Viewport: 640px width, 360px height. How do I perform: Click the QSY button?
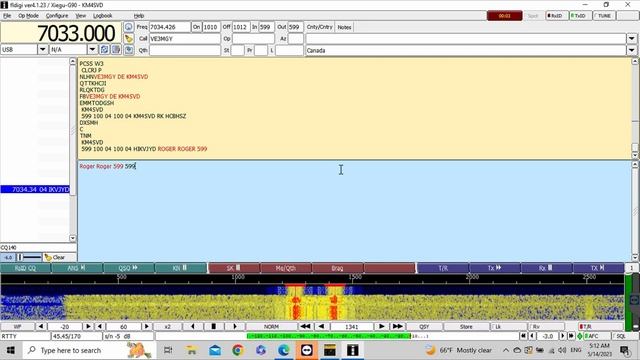click(x=424, y=327)
